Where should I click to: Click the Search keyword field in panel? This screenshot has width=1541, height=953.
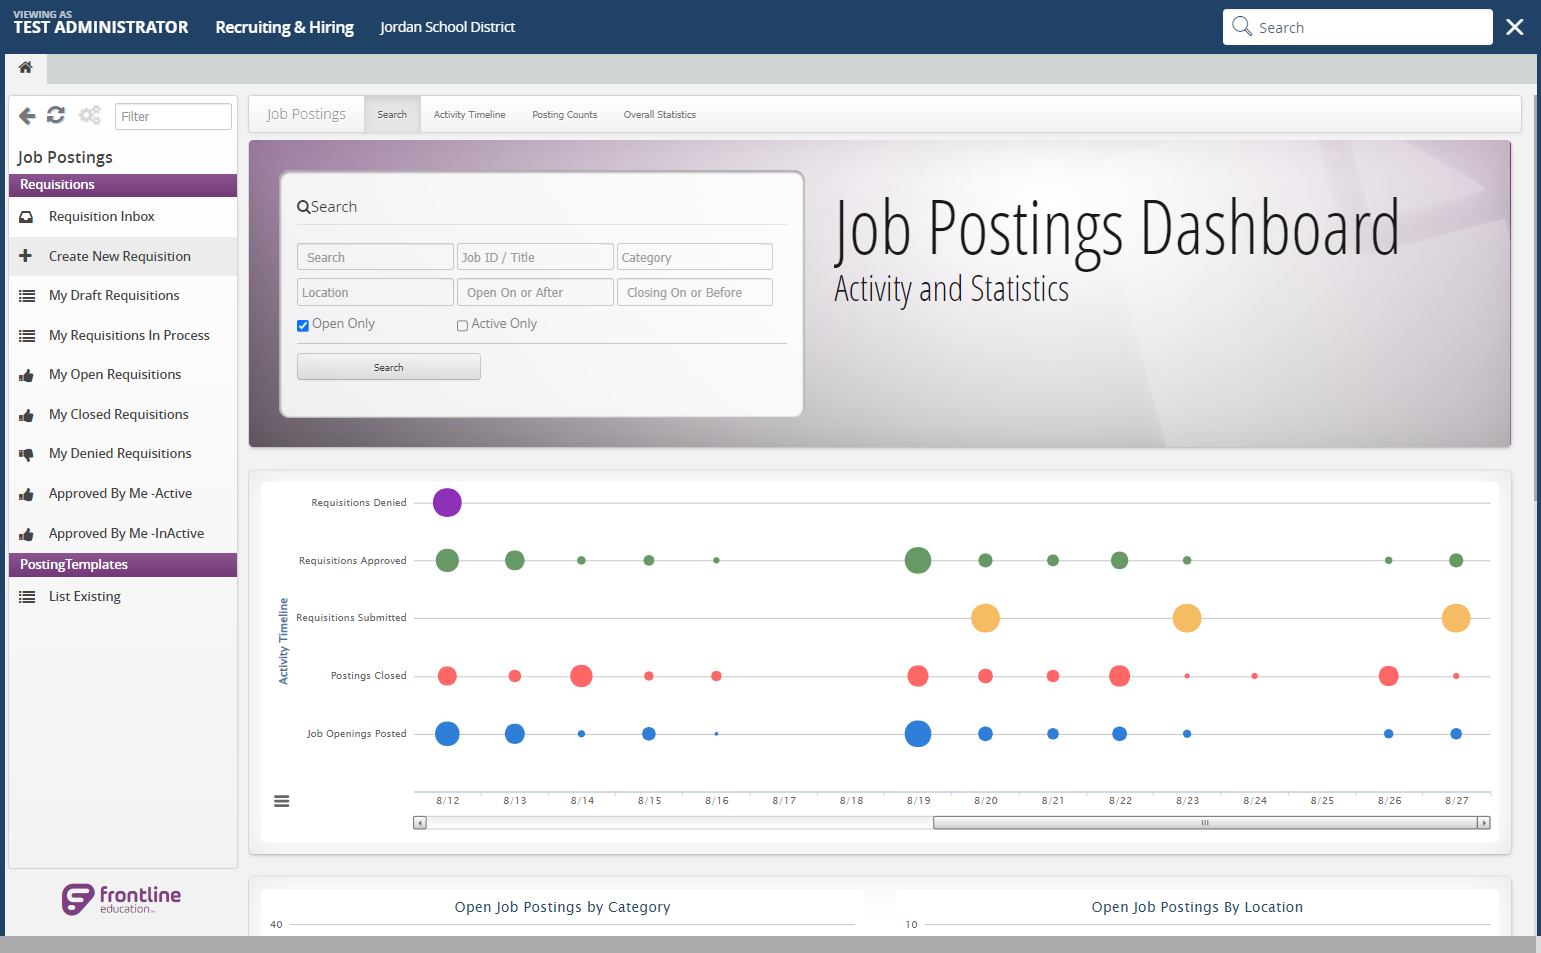pos(375,257)
